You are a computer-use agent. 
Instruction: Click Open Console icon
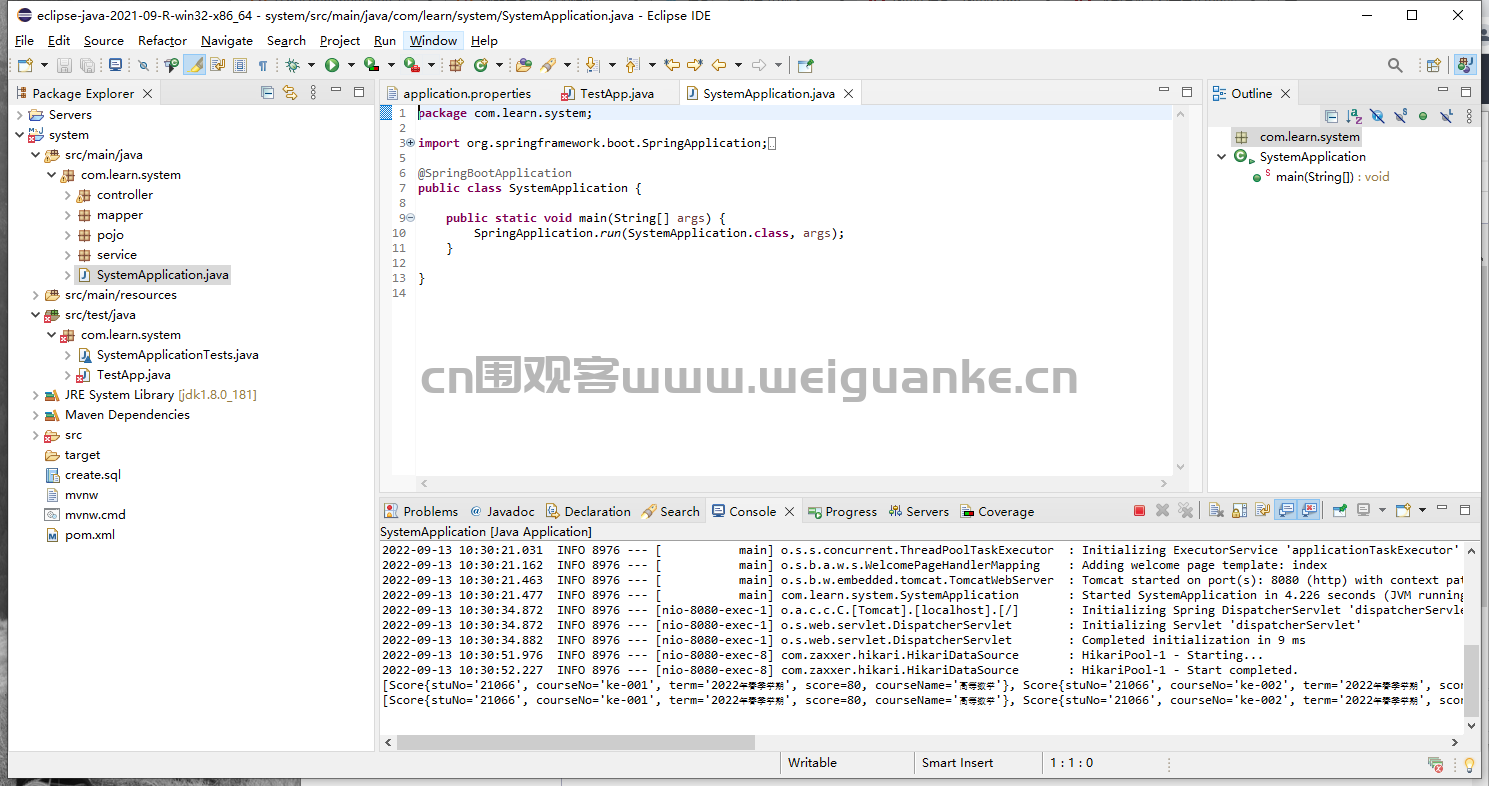pyautogui.click(x=1402, y=510)
